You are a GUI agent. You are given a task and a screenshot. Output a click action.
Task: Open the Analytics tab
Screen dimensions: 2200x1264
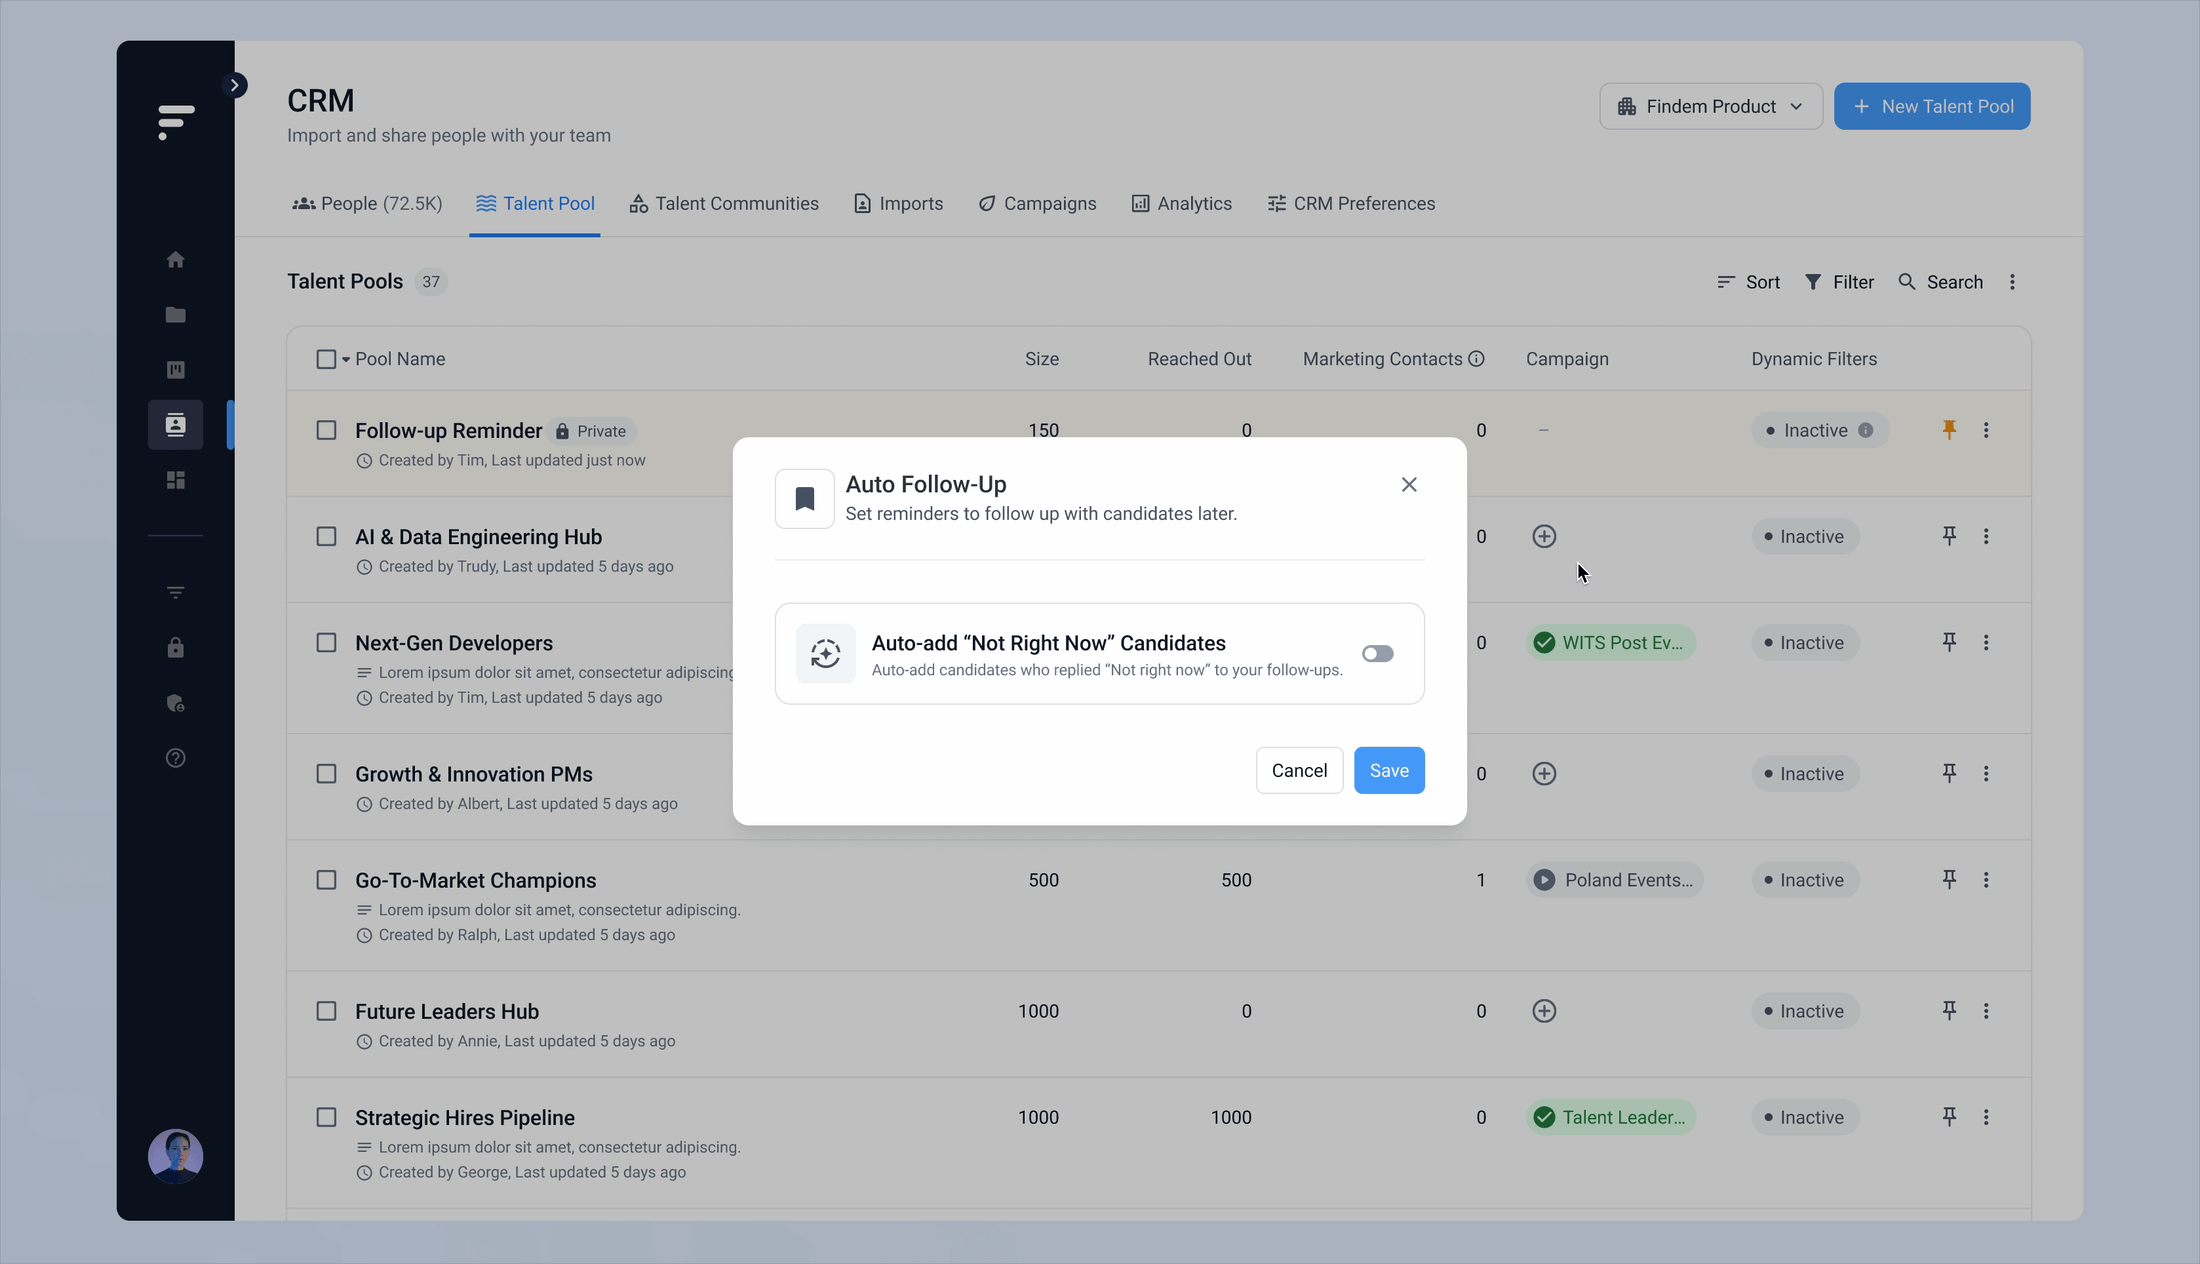pyautogui.click(x=1182, y=204)
